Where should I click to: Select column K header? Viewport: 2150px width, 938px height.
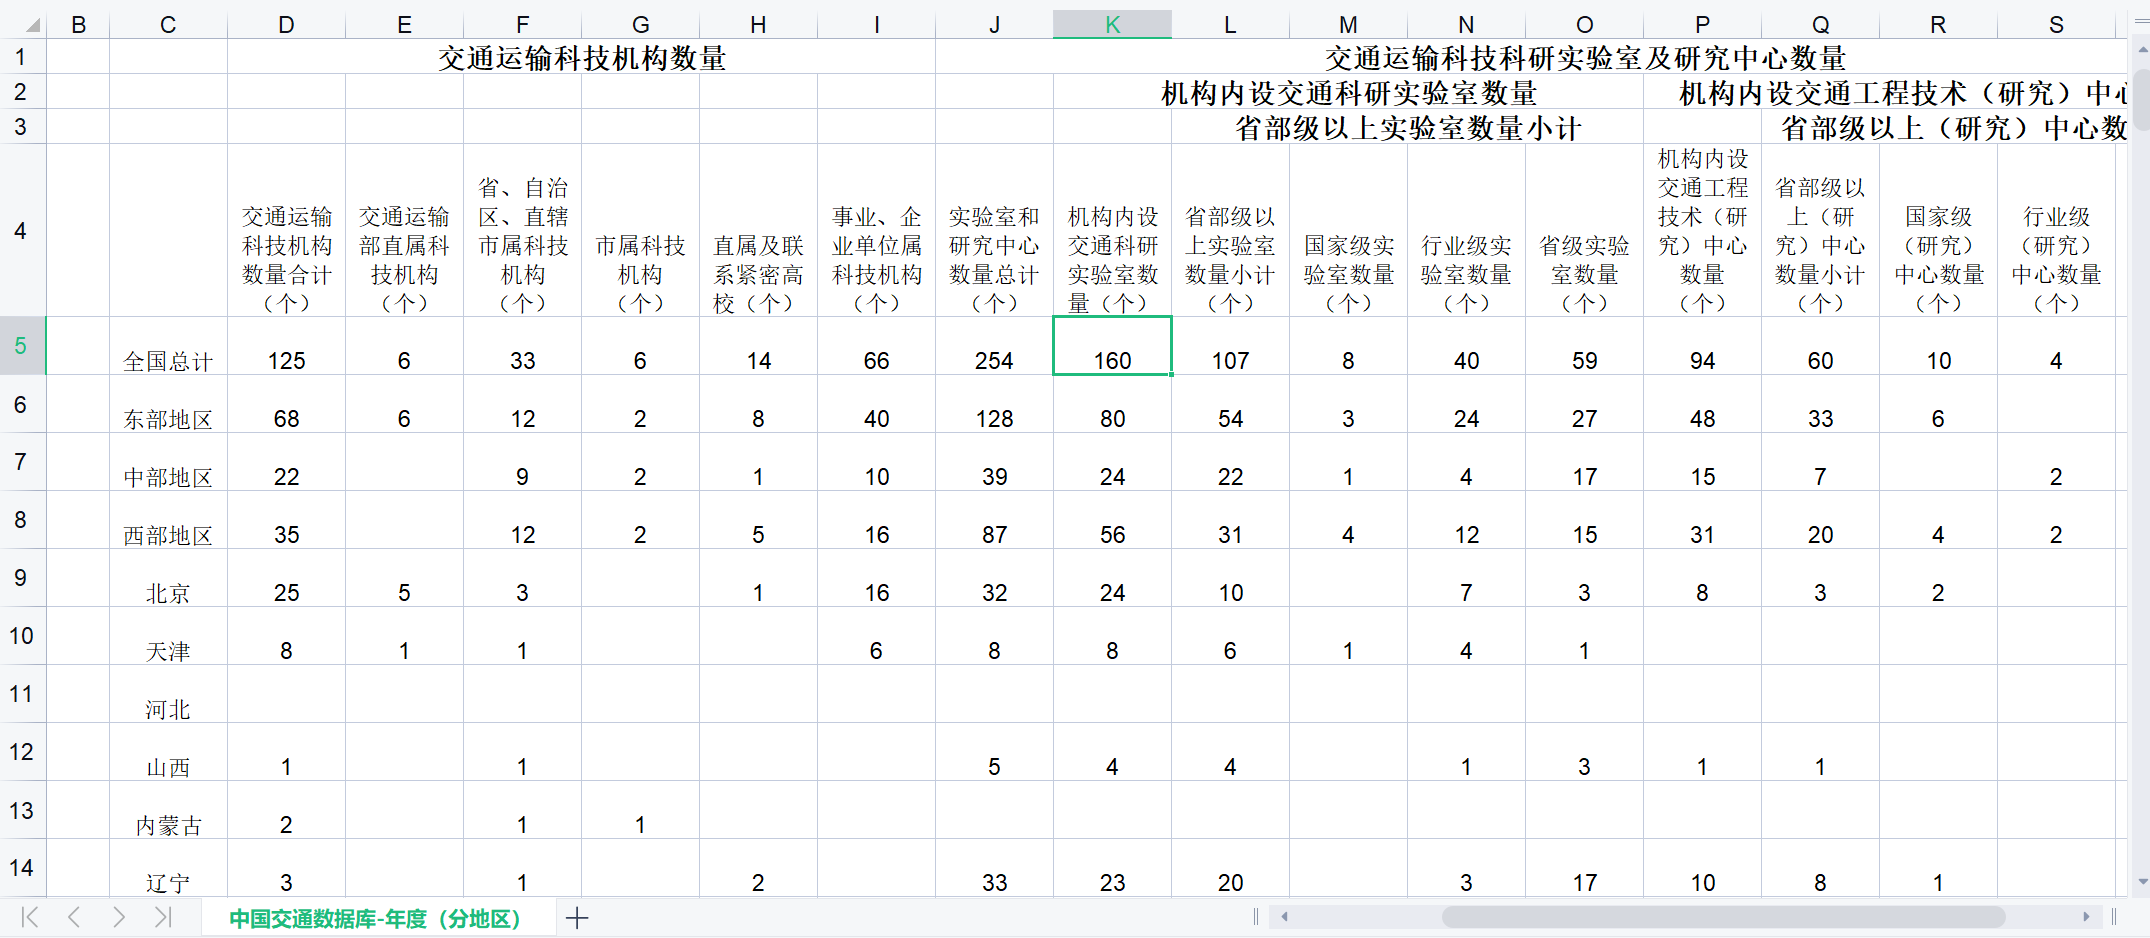(1113, 25)
